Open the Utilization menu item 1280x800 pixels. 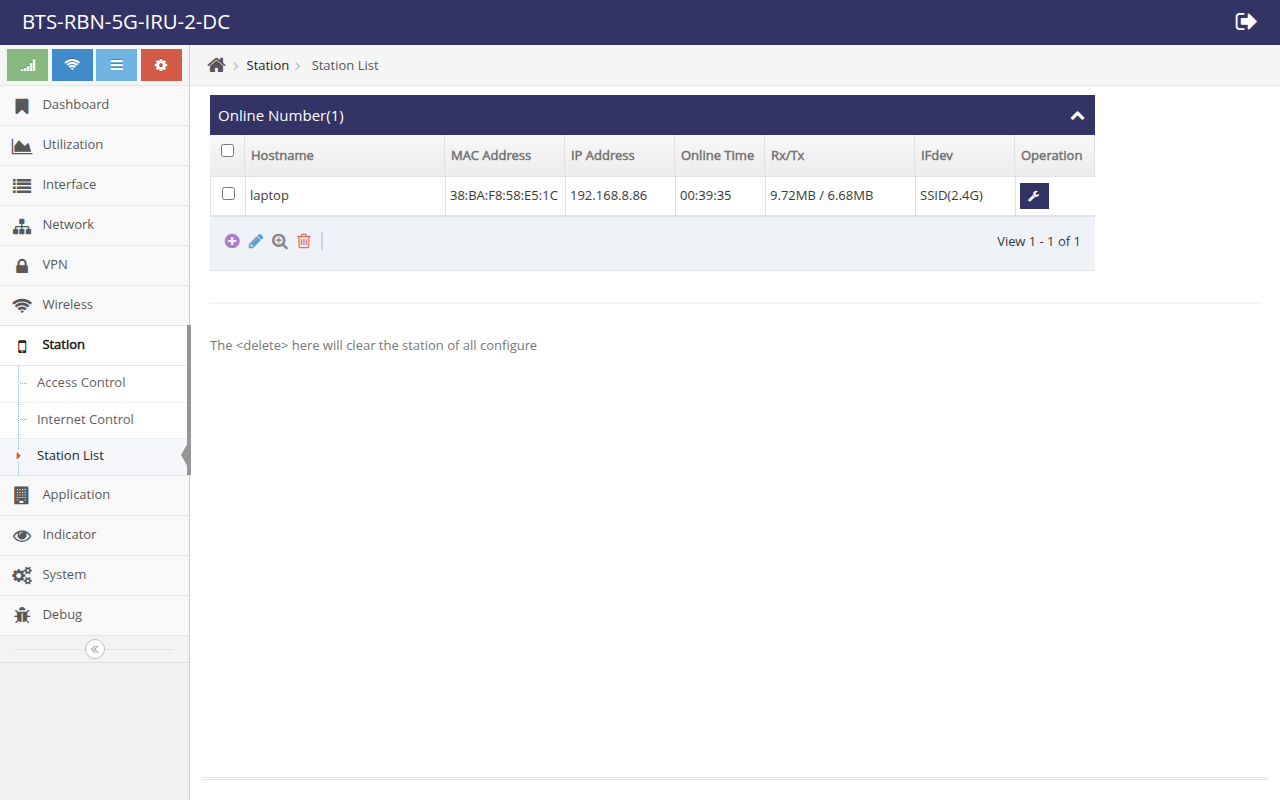click(94, 145)
